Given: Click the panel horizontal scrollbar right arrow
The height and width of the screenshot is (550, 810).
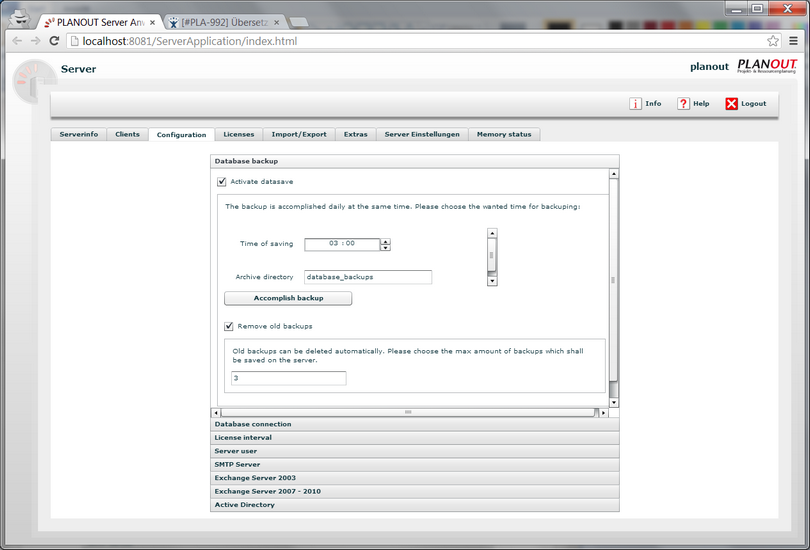Looking at the screenshot, I should (603, 413).
